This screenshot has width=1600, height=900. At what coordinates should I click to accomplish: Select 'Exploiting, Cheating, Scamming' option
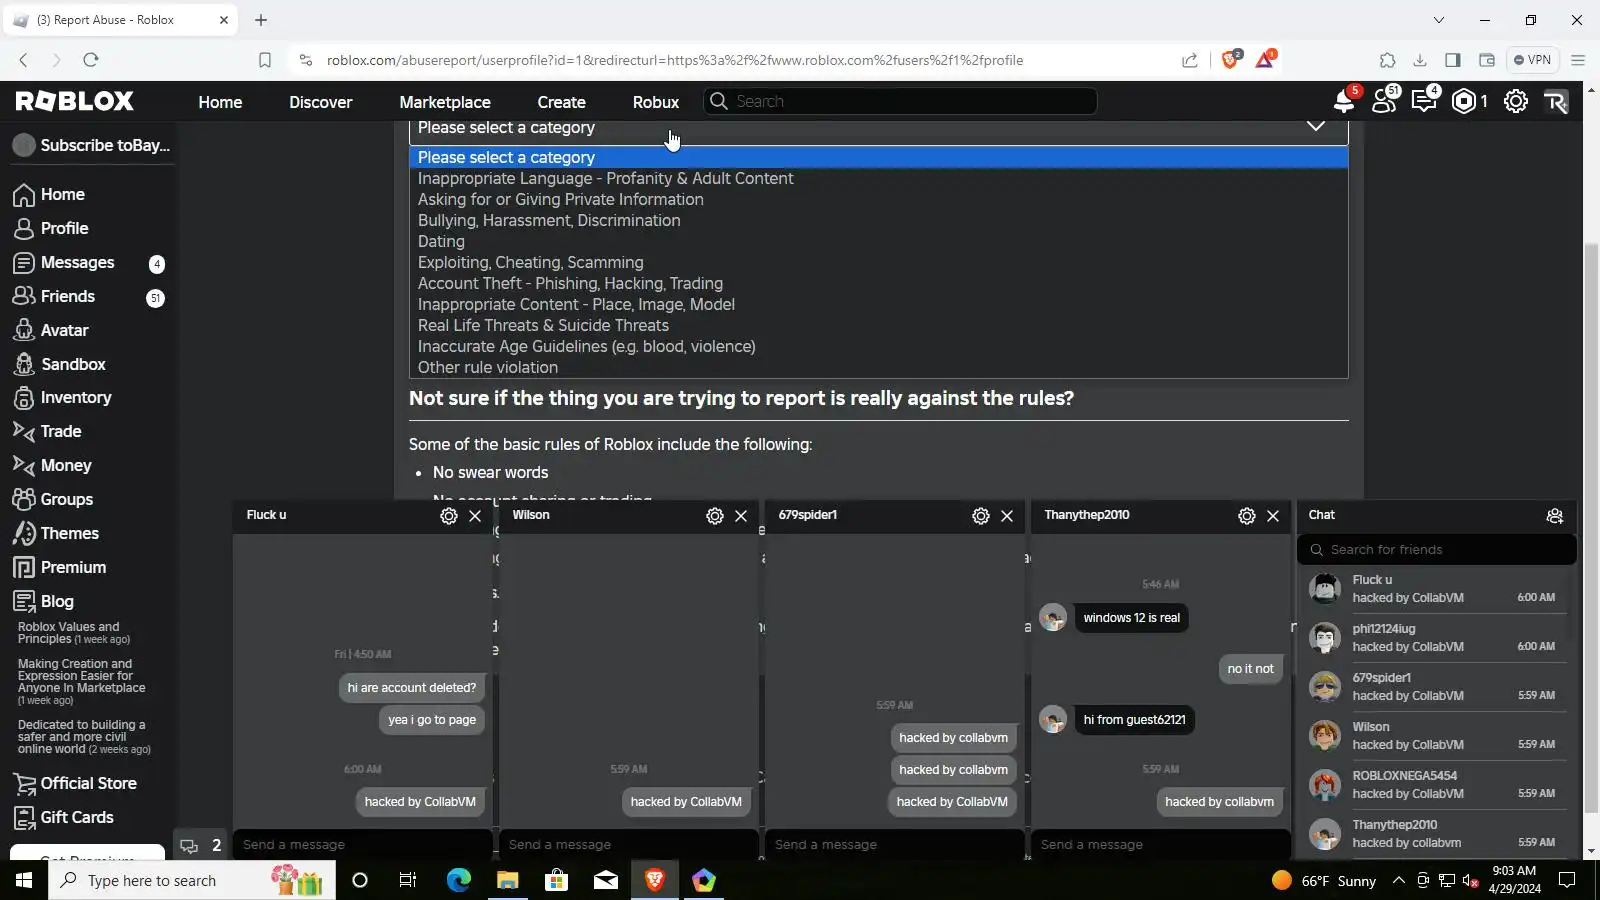[x=878, y=262]
